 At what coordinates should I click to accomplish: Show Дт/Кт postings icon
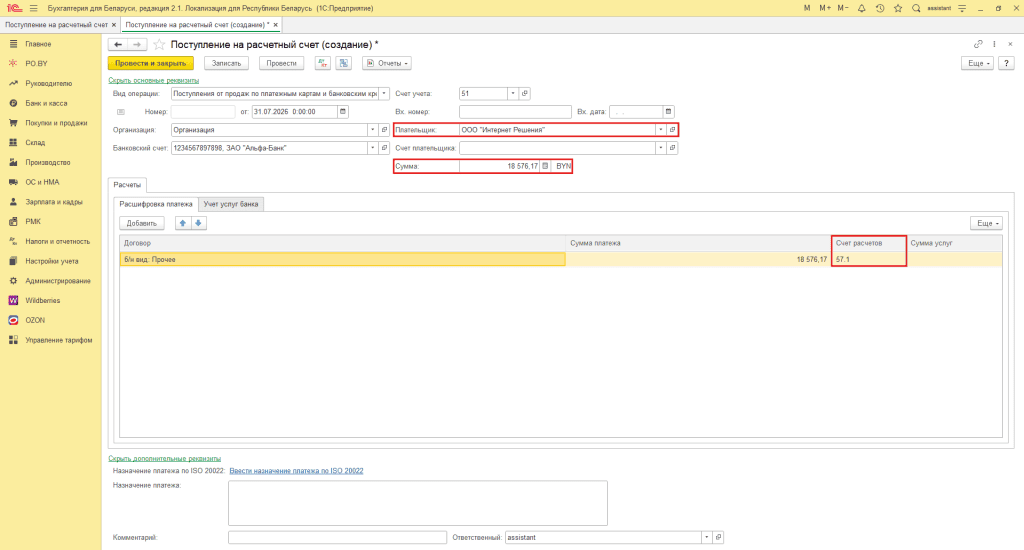323,63
